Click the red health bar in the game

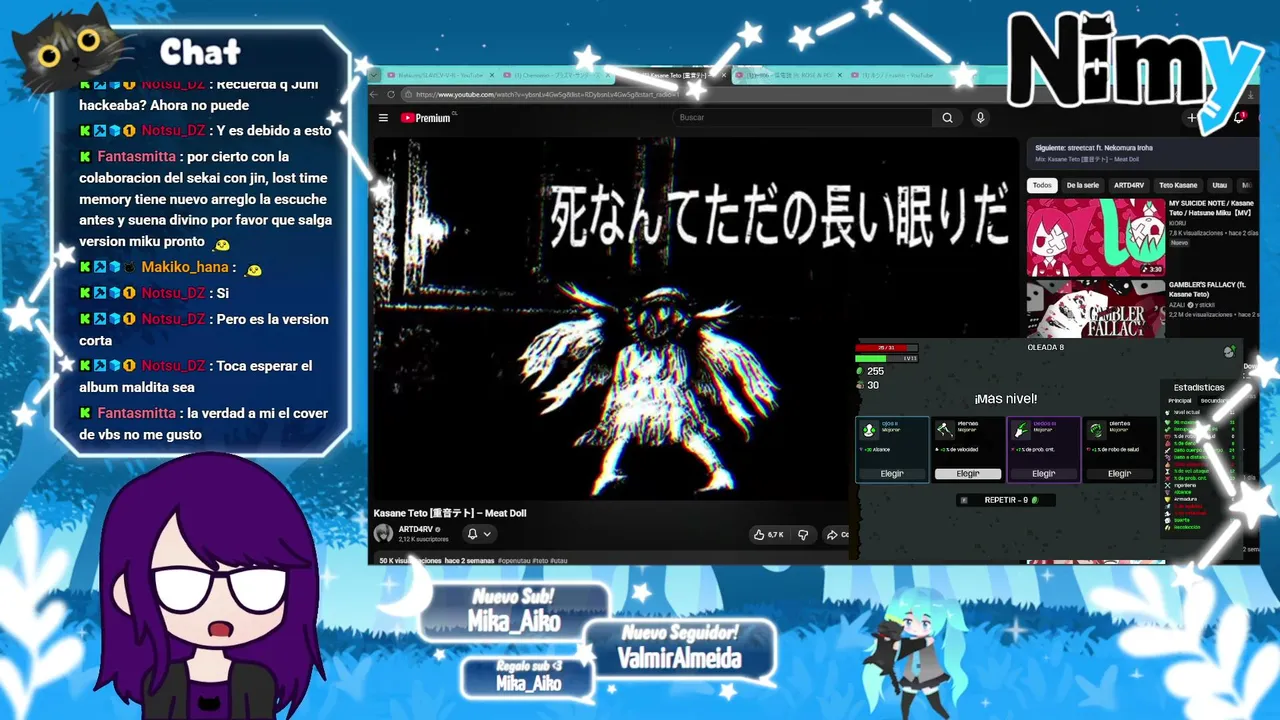[x=886, y=347]
